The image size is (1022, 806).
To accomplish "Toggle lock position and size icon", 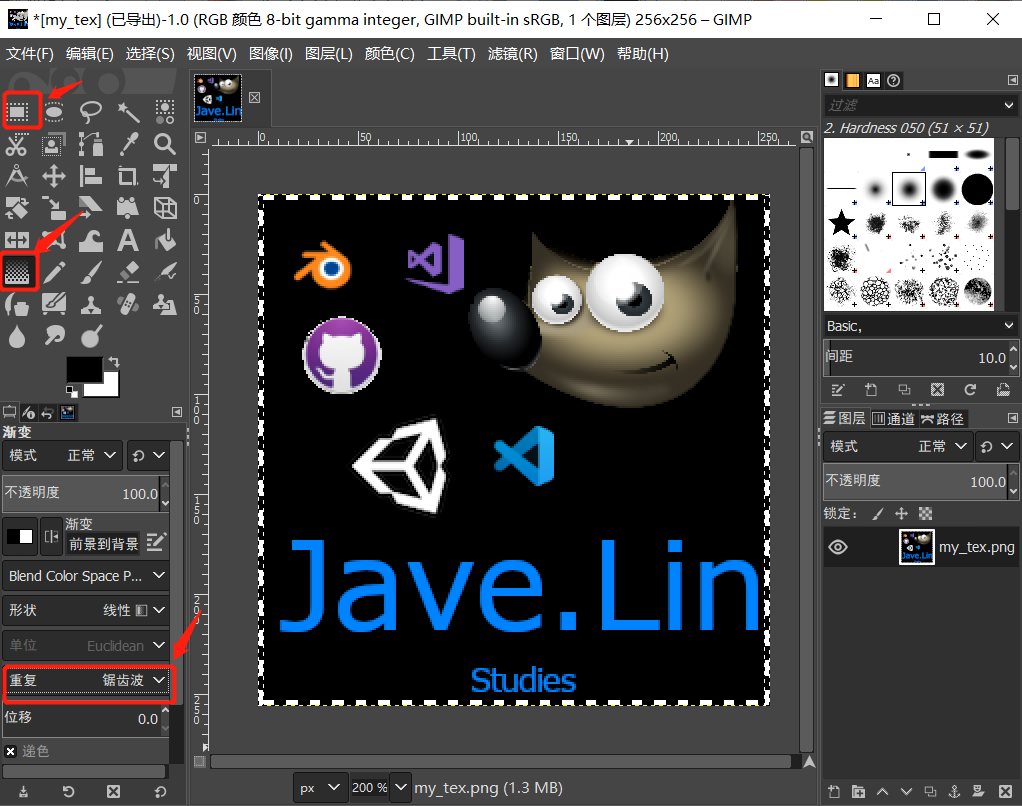I will tap(901, 514).
